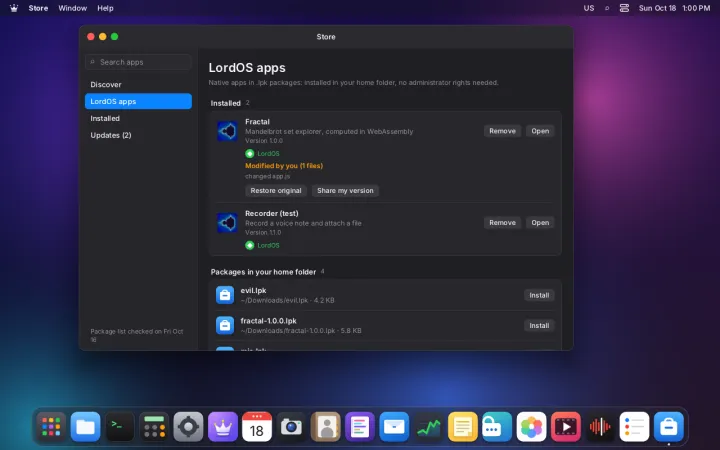Select LordOS apps in the sidebar
This screenshot has height=450, width=720.
tap(138, 101)
